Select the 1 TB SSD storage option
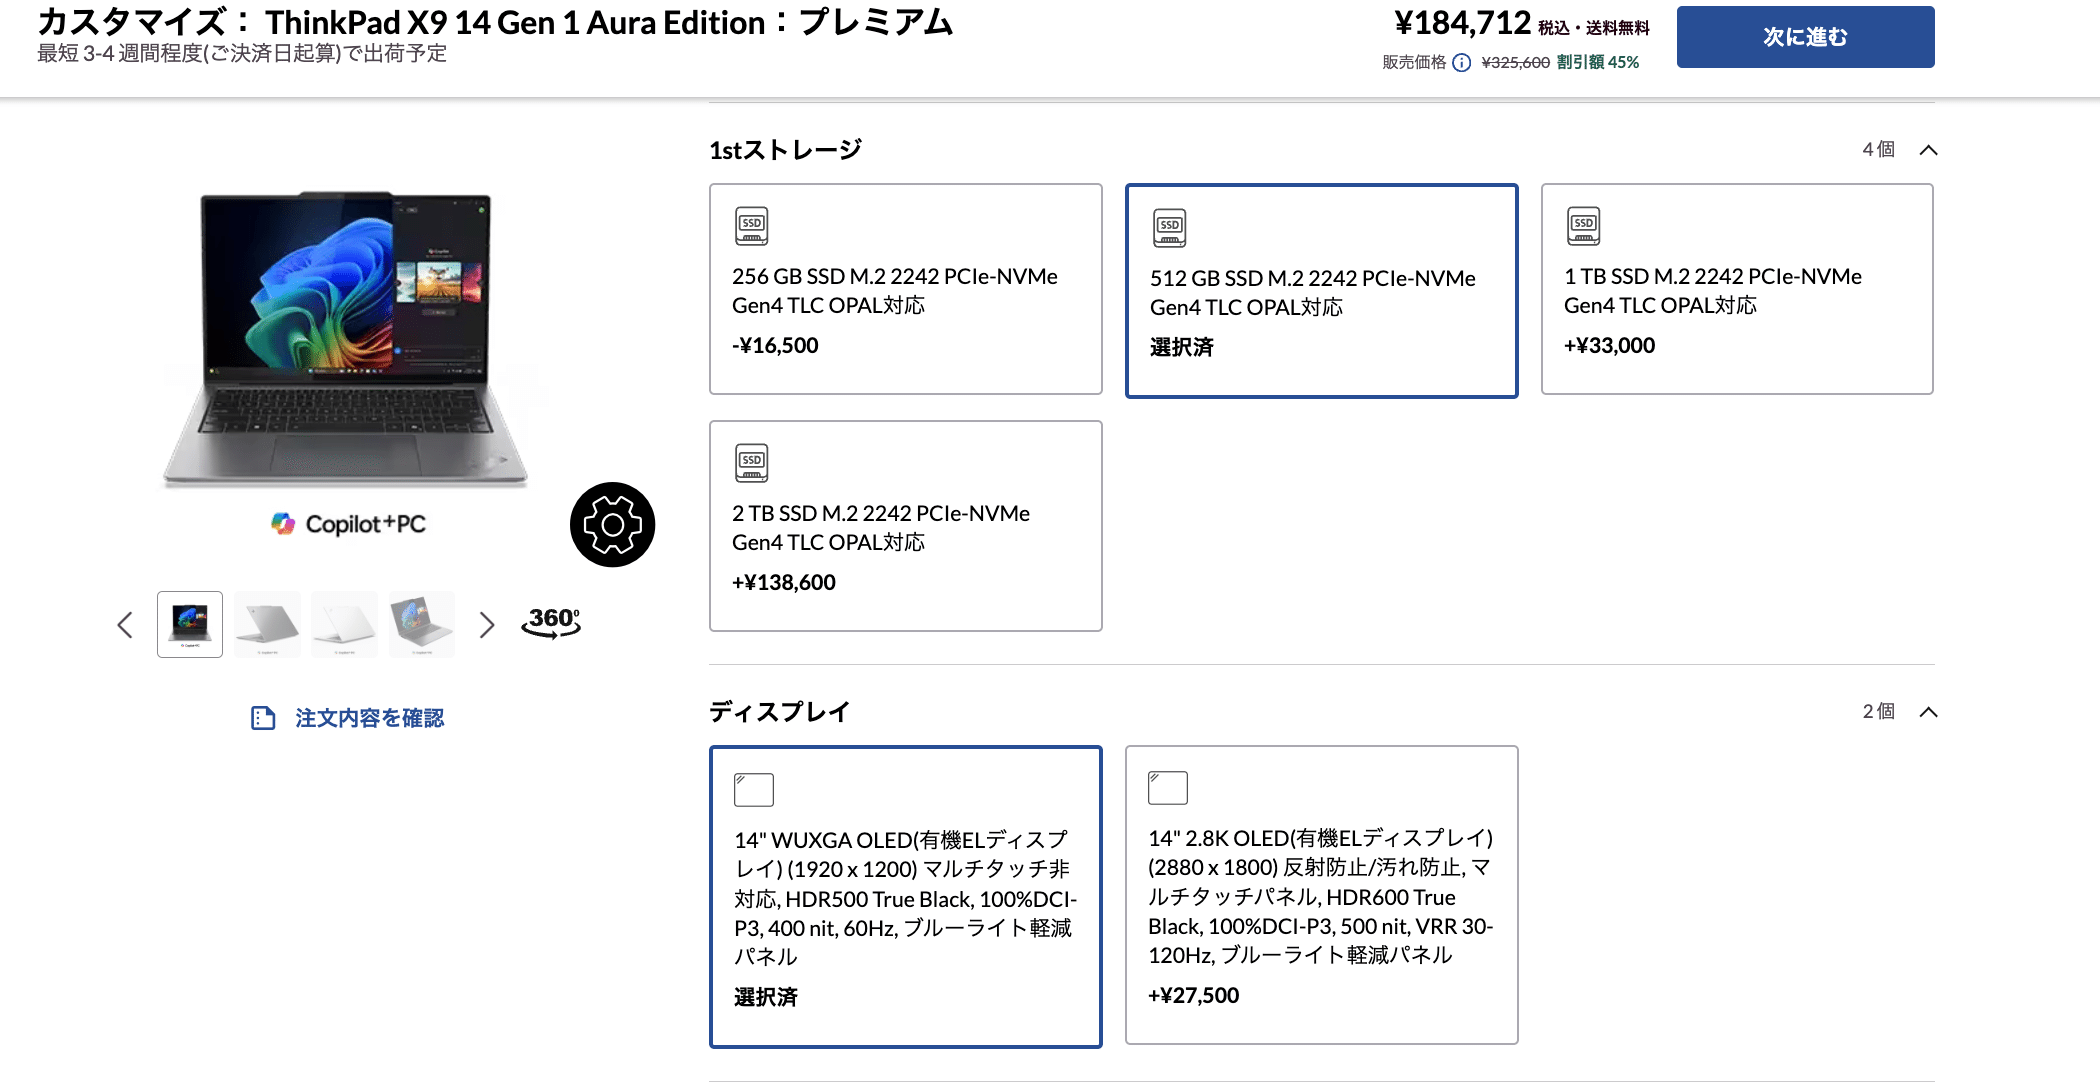2100x1086 pixels. (x=1737, y=289)
